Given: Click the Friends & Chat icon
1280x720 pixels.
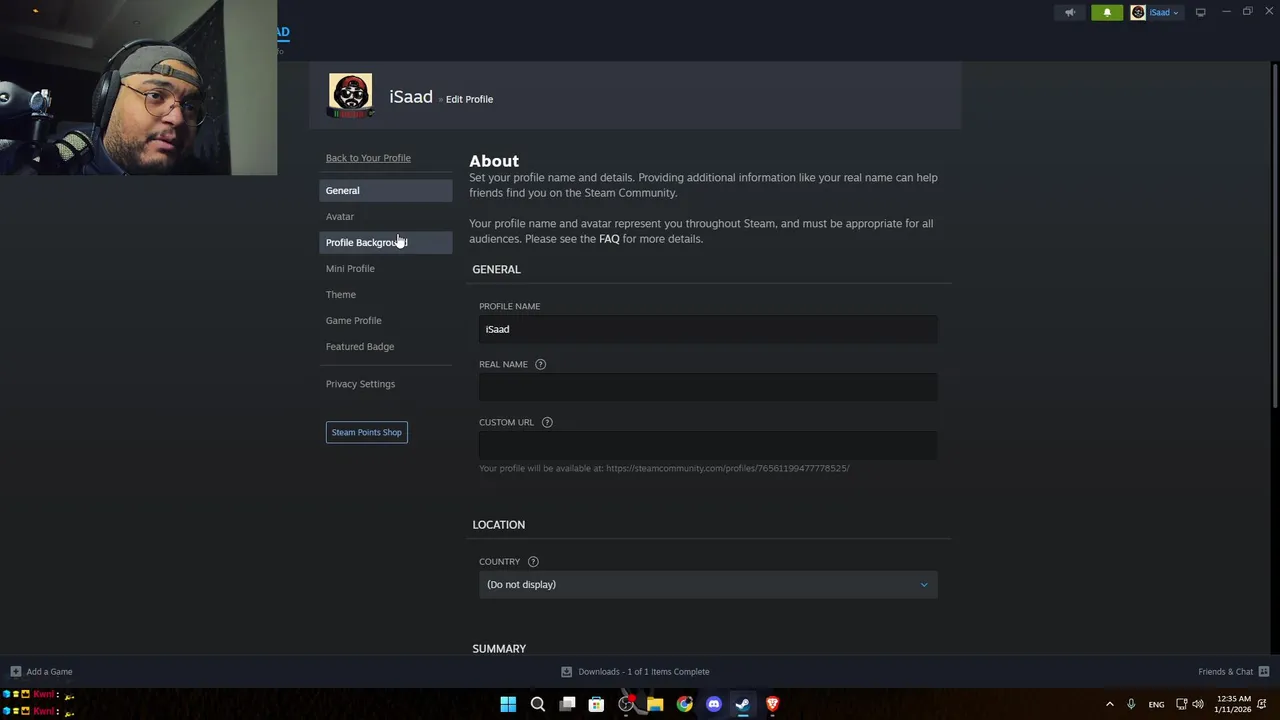Looking at the screenshot, I should [1264, 672].
